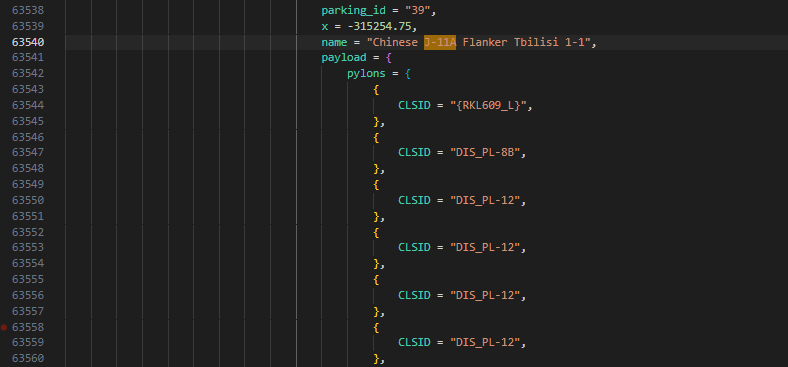788x367 pixels.
Task: Click opening brace on line 63549
Action: pyautogui.click(x=376, y=185)
